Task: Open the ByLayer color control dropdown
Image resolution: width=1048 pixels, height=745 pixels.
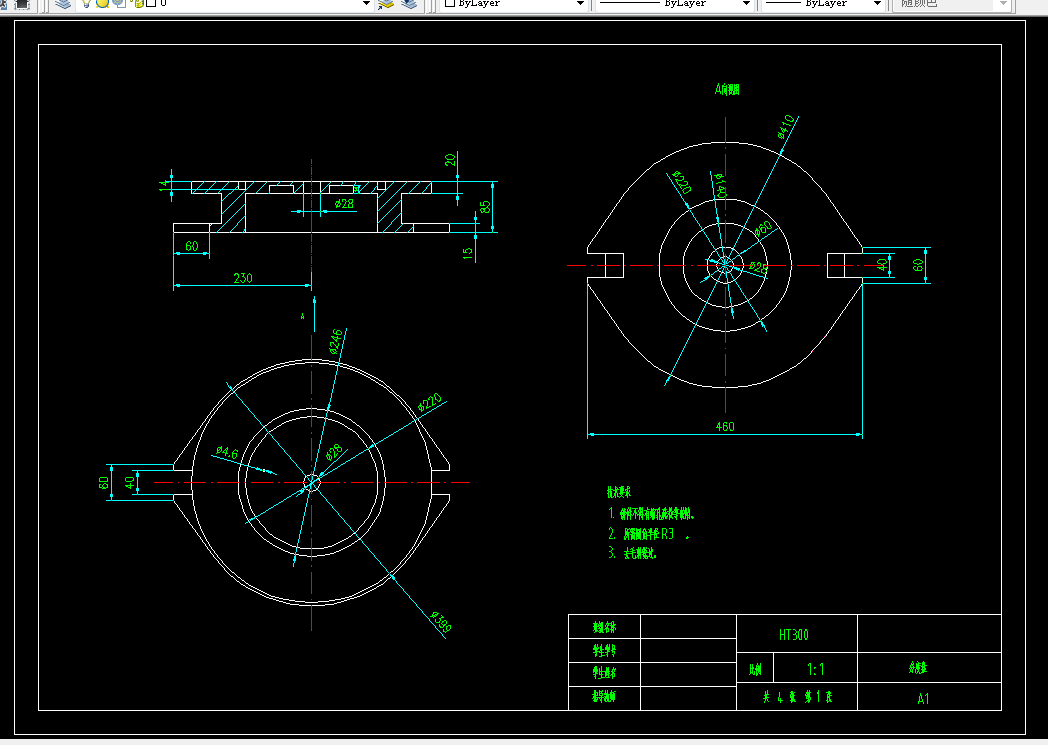Action: coord(515,4)
